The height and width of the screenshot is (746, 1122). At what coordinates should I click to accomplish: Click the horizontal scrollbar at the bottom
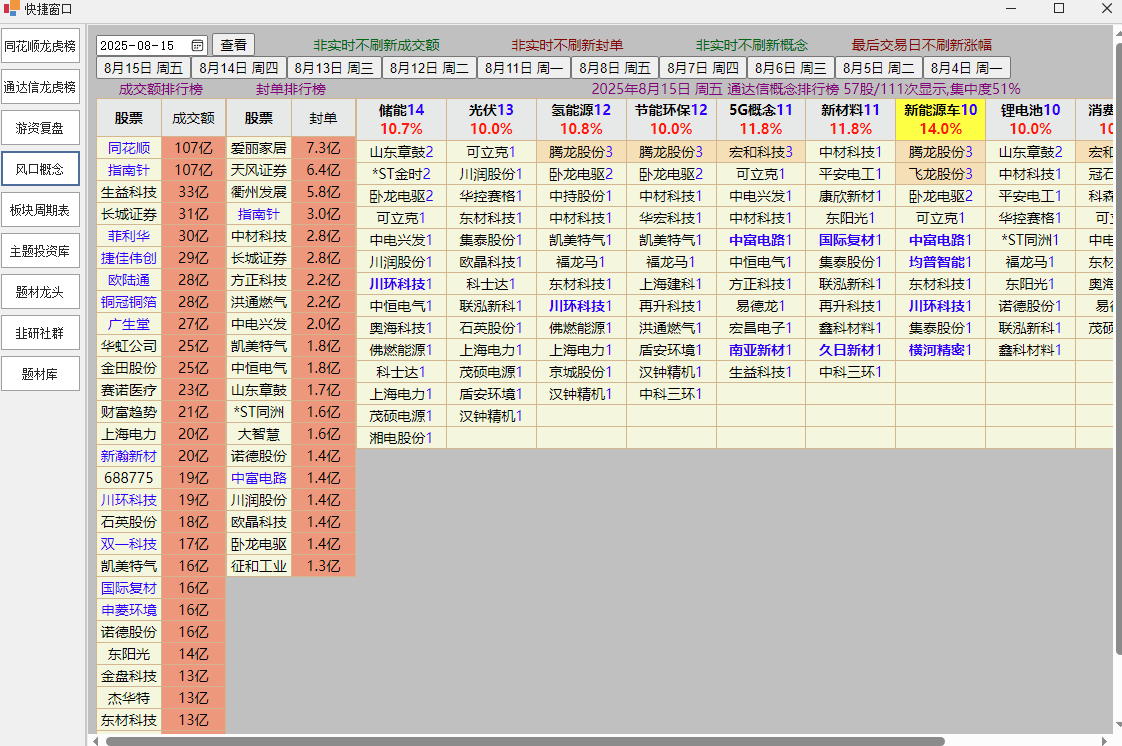click(x=525, y=741)
